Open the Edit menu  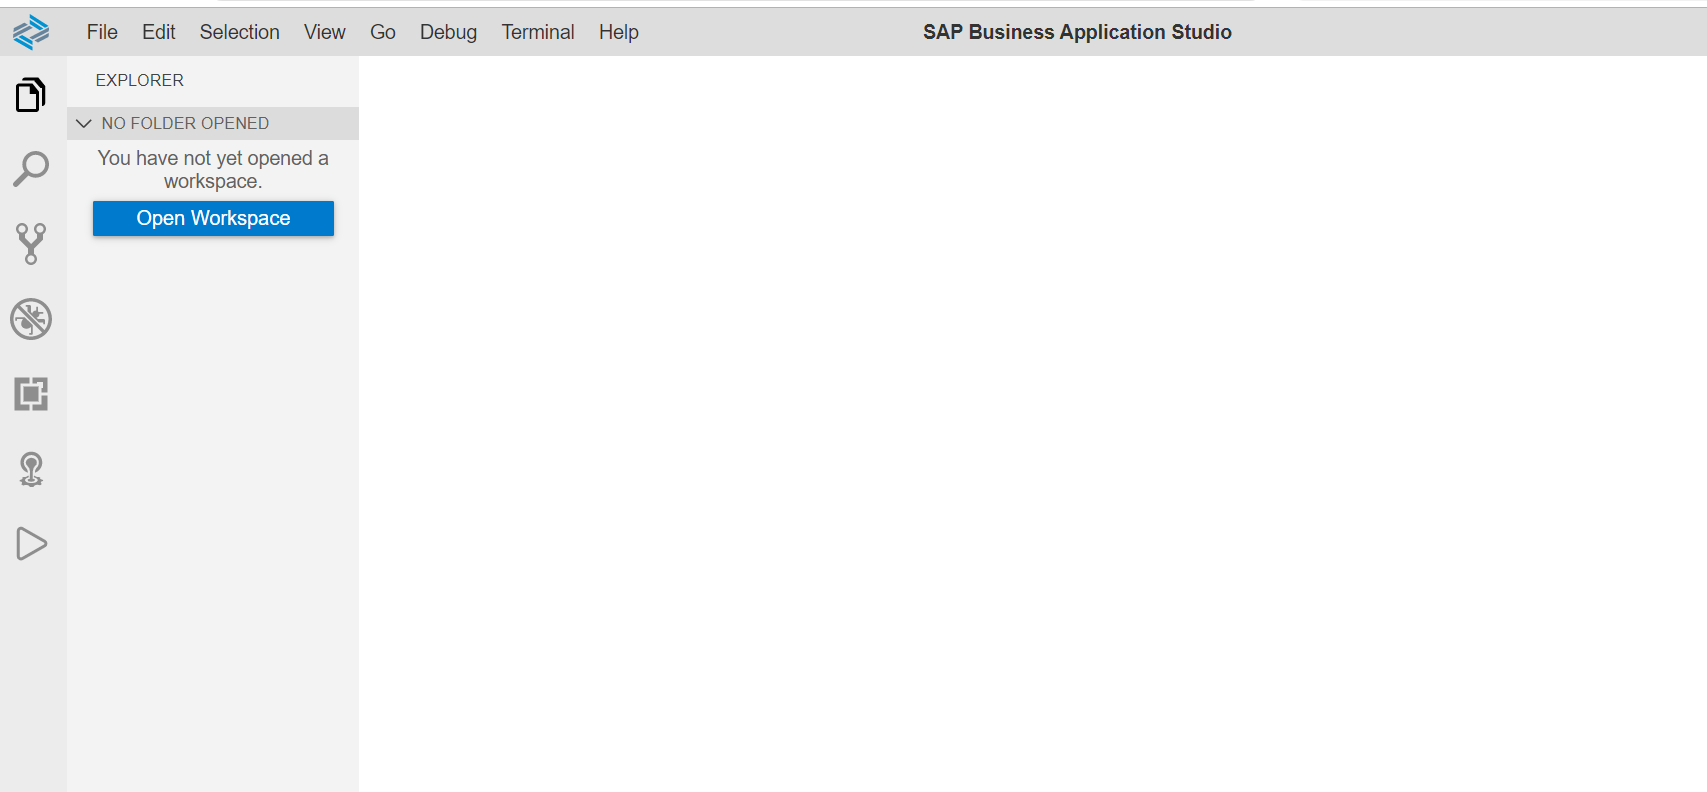point(159,32)
